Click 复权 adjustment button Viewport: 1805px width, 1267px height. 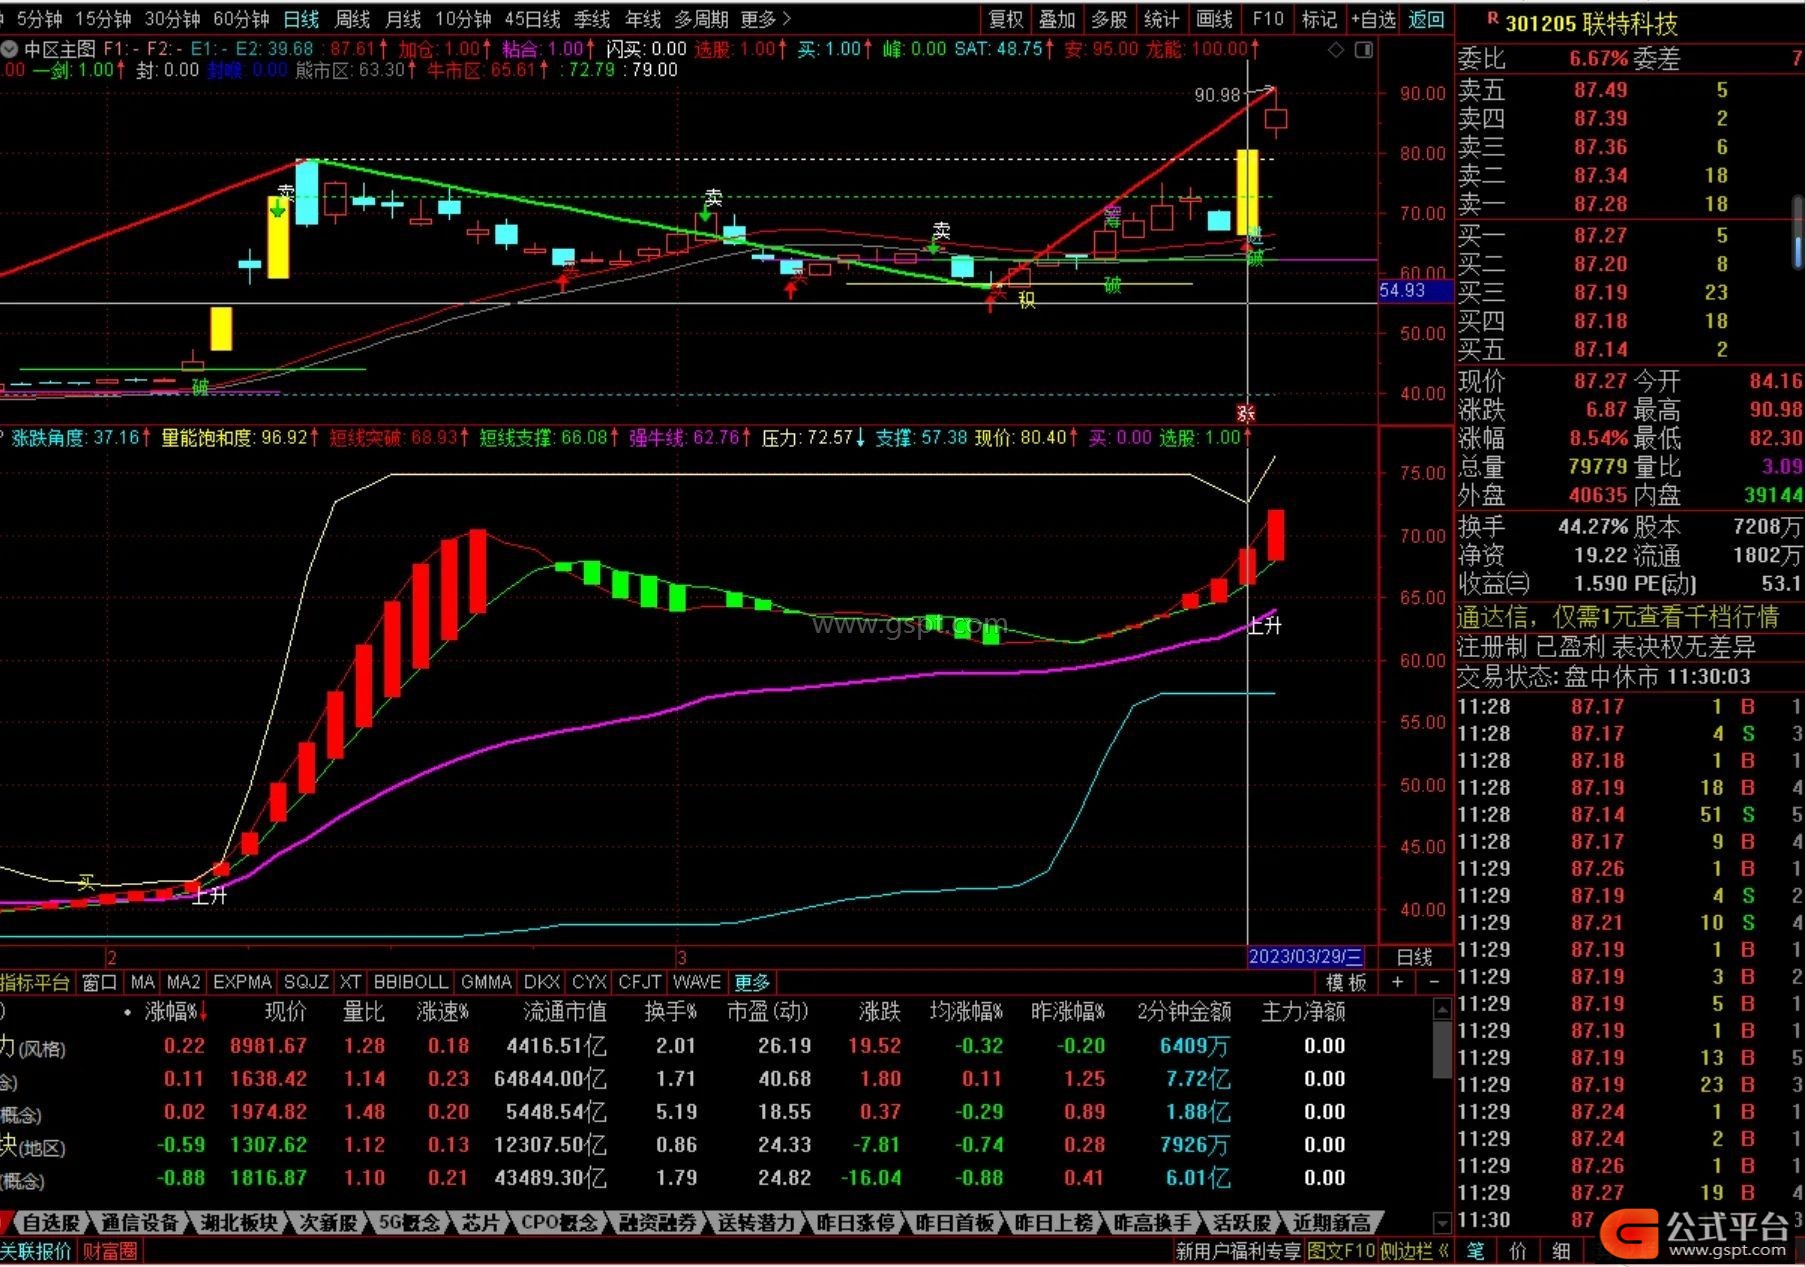[x=1006, y=19]
